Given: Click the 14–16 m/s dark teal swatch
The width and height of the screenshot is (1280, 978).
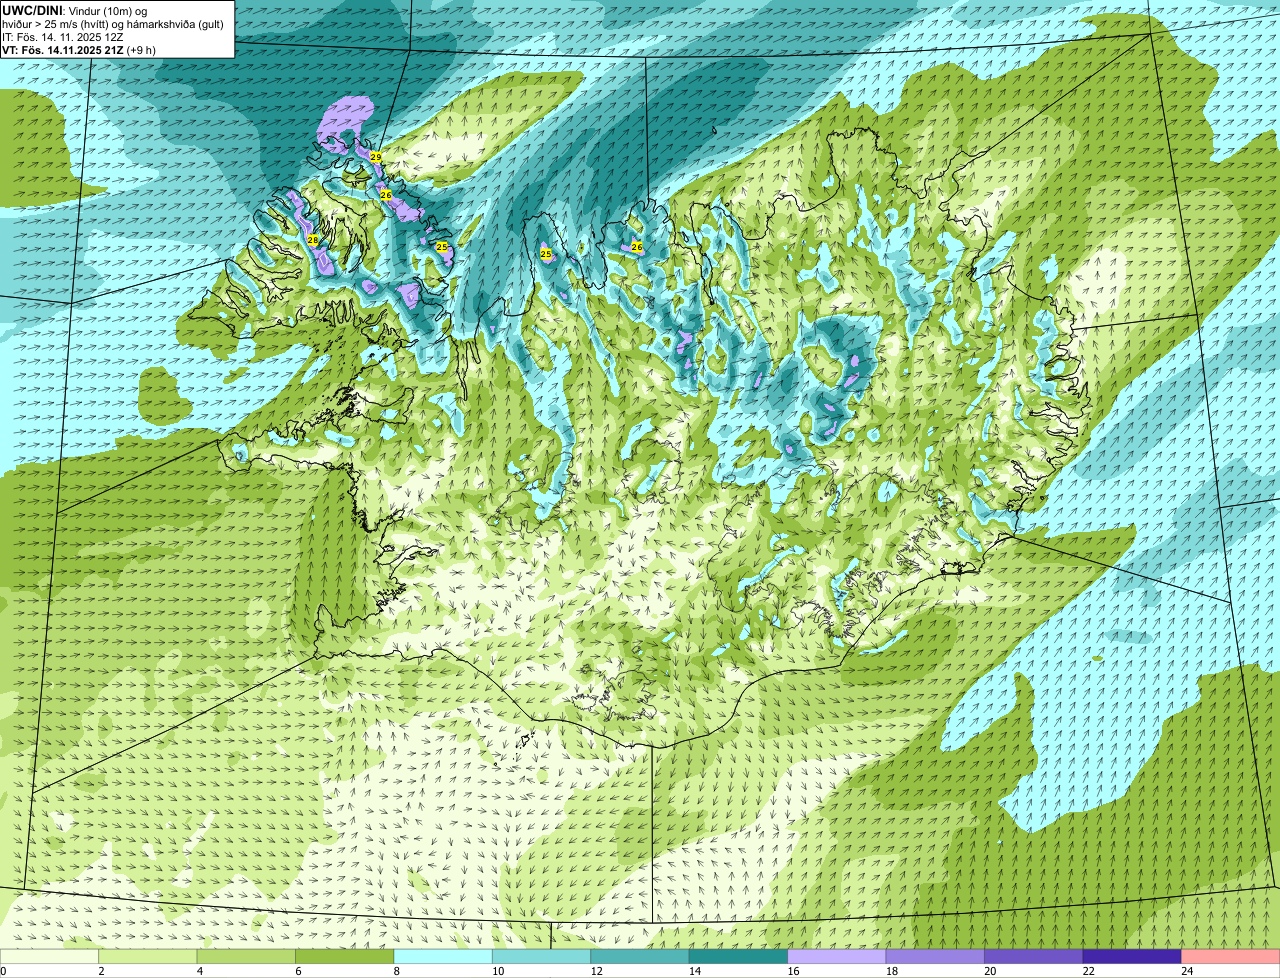Looking at the screenshot, I should (x=739, y=956).
